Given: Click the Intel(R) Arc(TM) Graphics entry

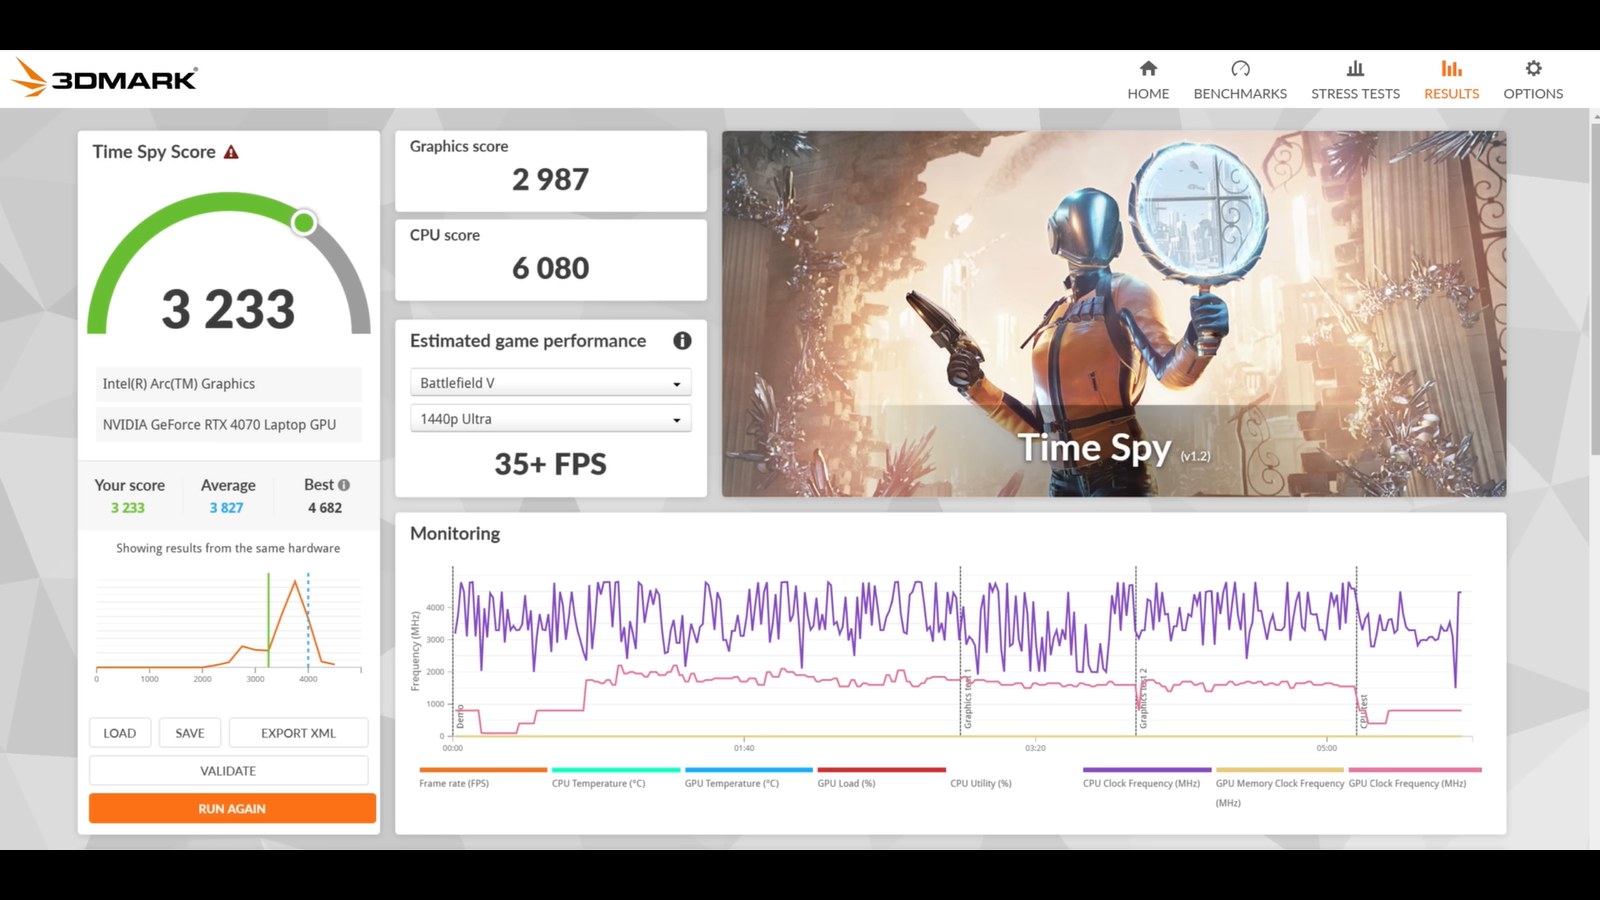Looking at the screenshot, I should pyautogui.click(x=229, y=384).
